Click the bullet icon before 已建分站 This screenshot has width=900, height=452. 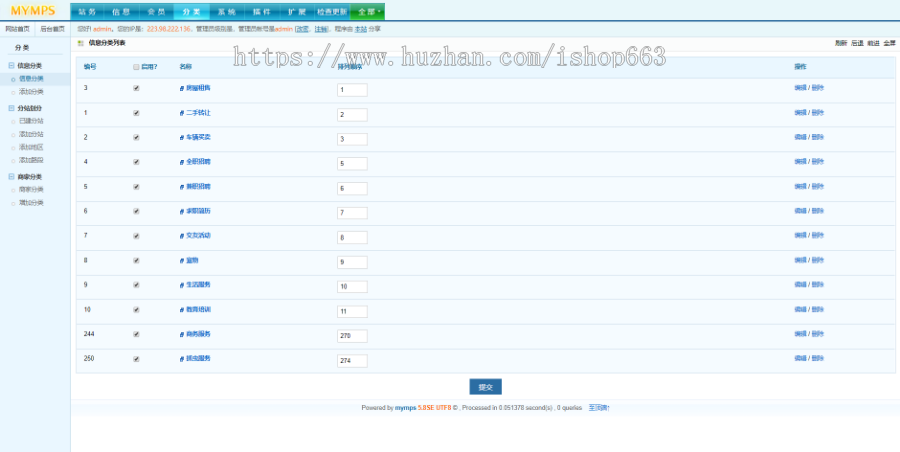click(13, 121)
